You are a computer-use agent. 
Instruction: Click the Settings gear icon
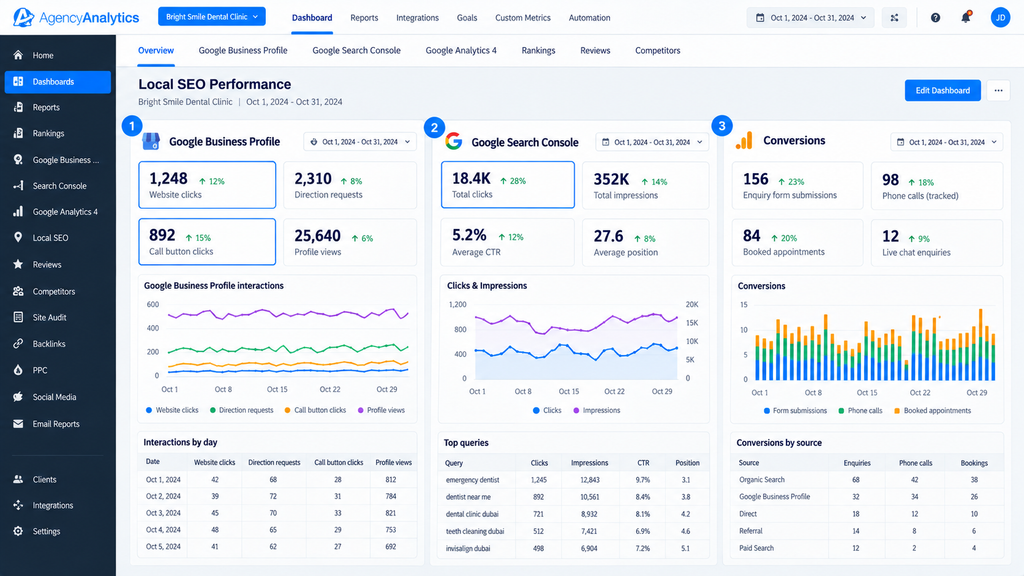(x=18, y=532)
